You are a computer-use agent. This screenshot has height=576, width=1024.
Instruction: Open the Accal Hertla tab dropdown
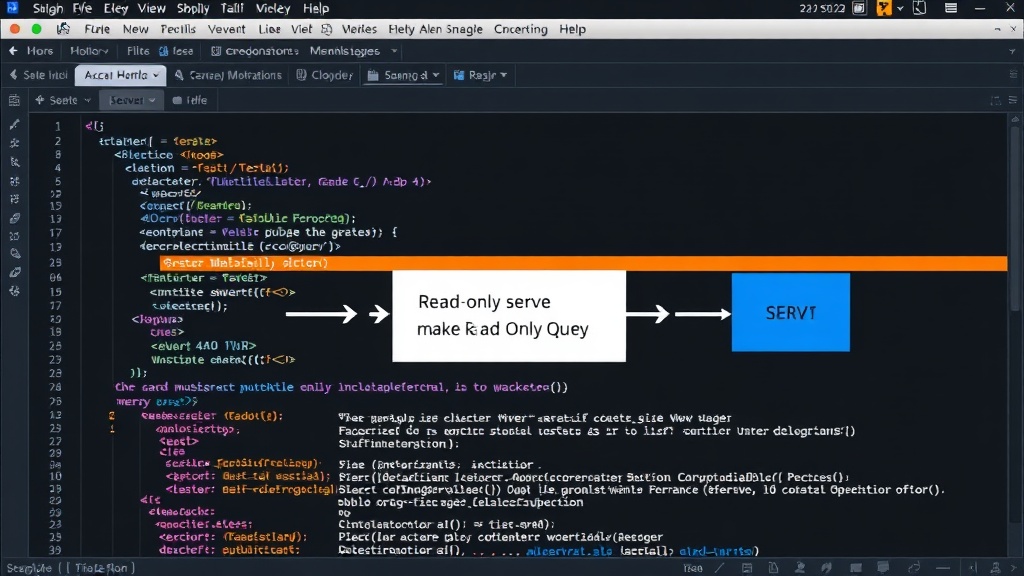[155, 76]
